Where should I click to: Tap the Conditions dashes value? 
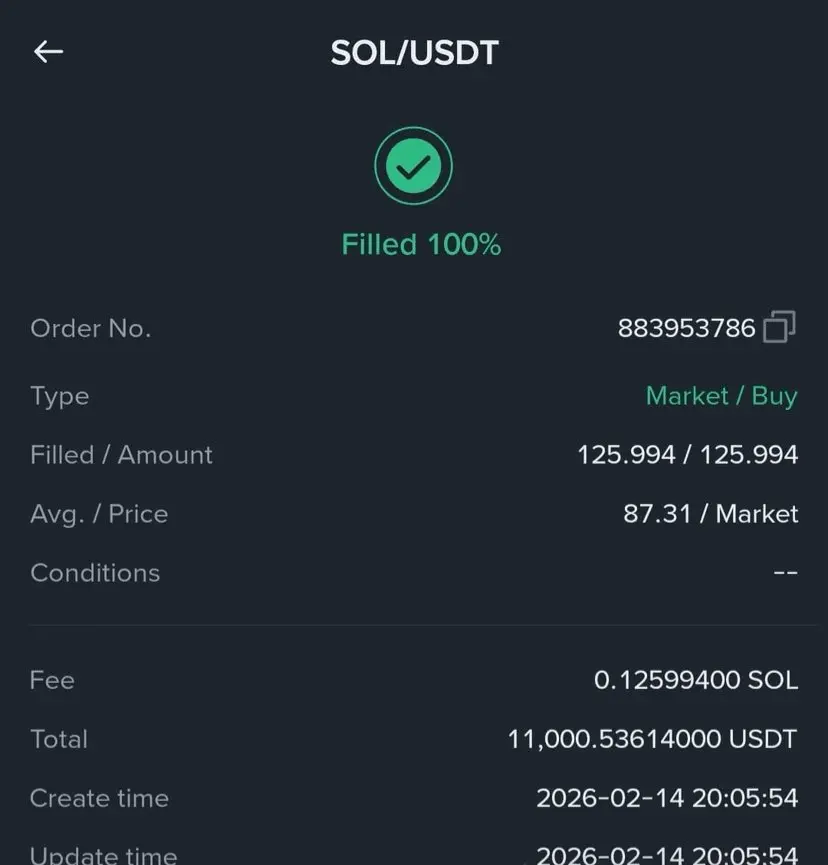tap(785, 573)
